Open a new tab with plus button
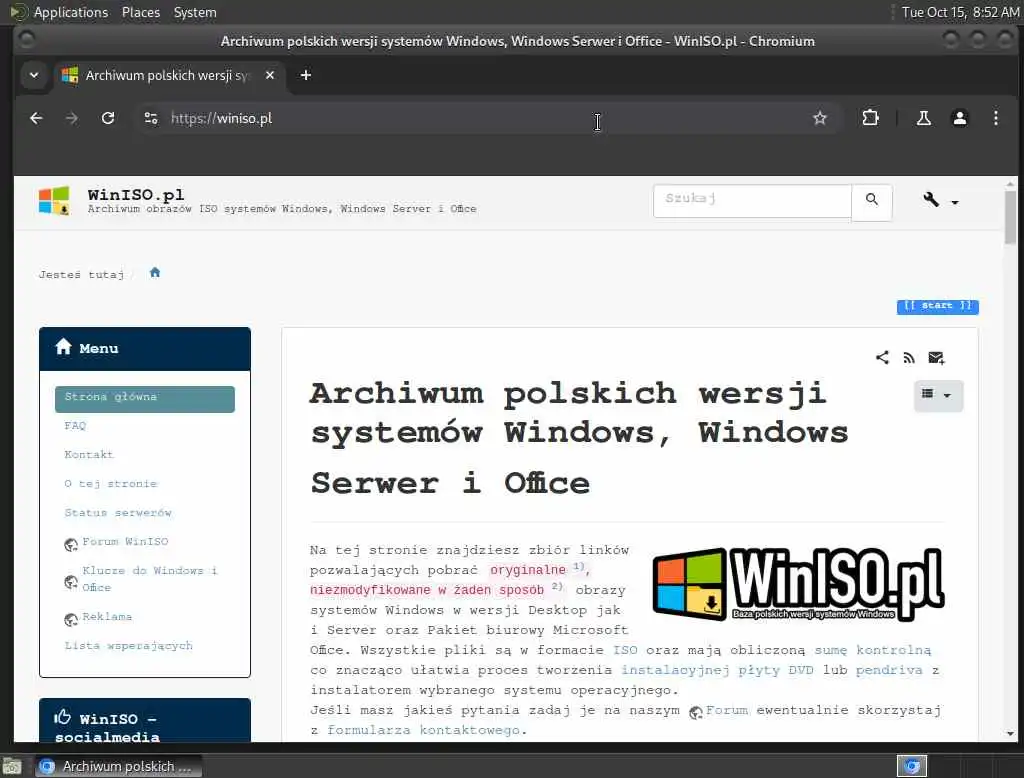Viewport: 1024px width, 778px height. 306,75
